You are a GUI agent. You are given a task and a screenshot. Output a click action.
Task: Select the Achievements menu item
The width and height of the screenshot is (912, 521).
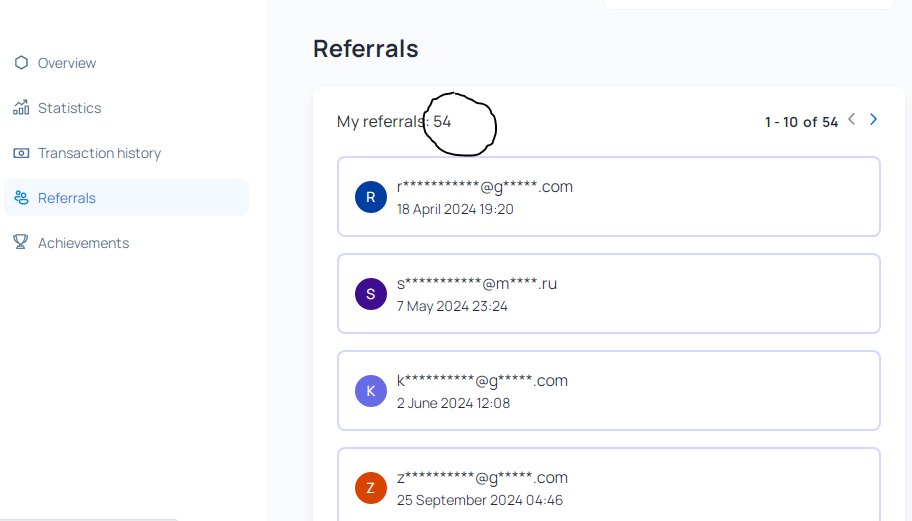click(83, 243)
